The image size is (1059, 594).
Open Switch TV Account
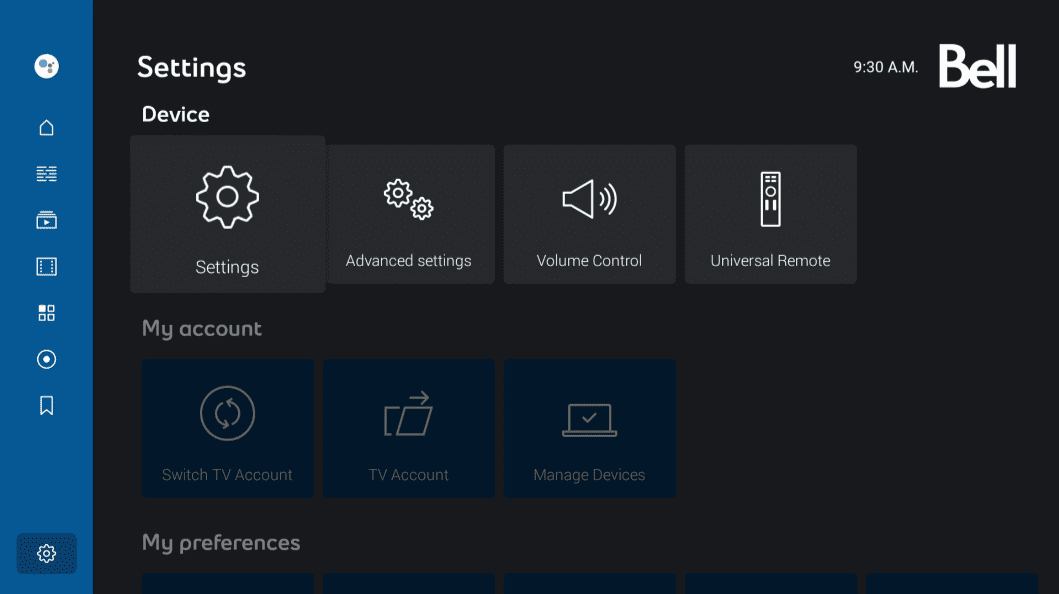(227, 428)
